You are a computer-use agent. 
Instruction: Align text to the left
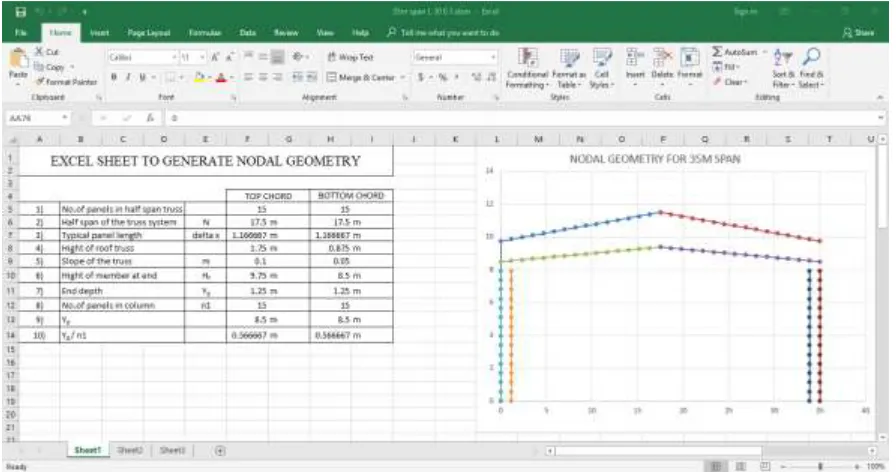coord(249,77)
